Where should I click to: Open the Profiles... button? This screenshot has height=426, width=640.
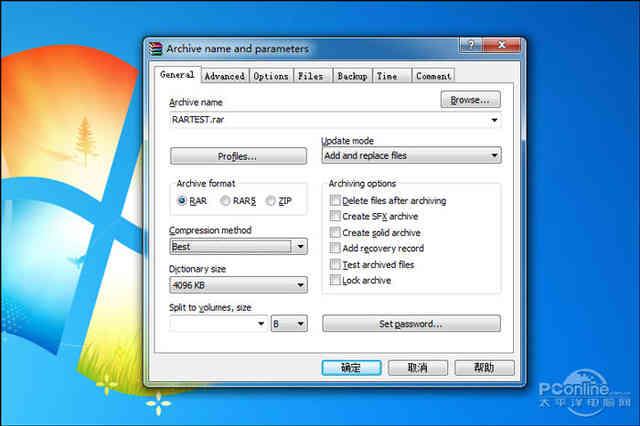[238, 156]
